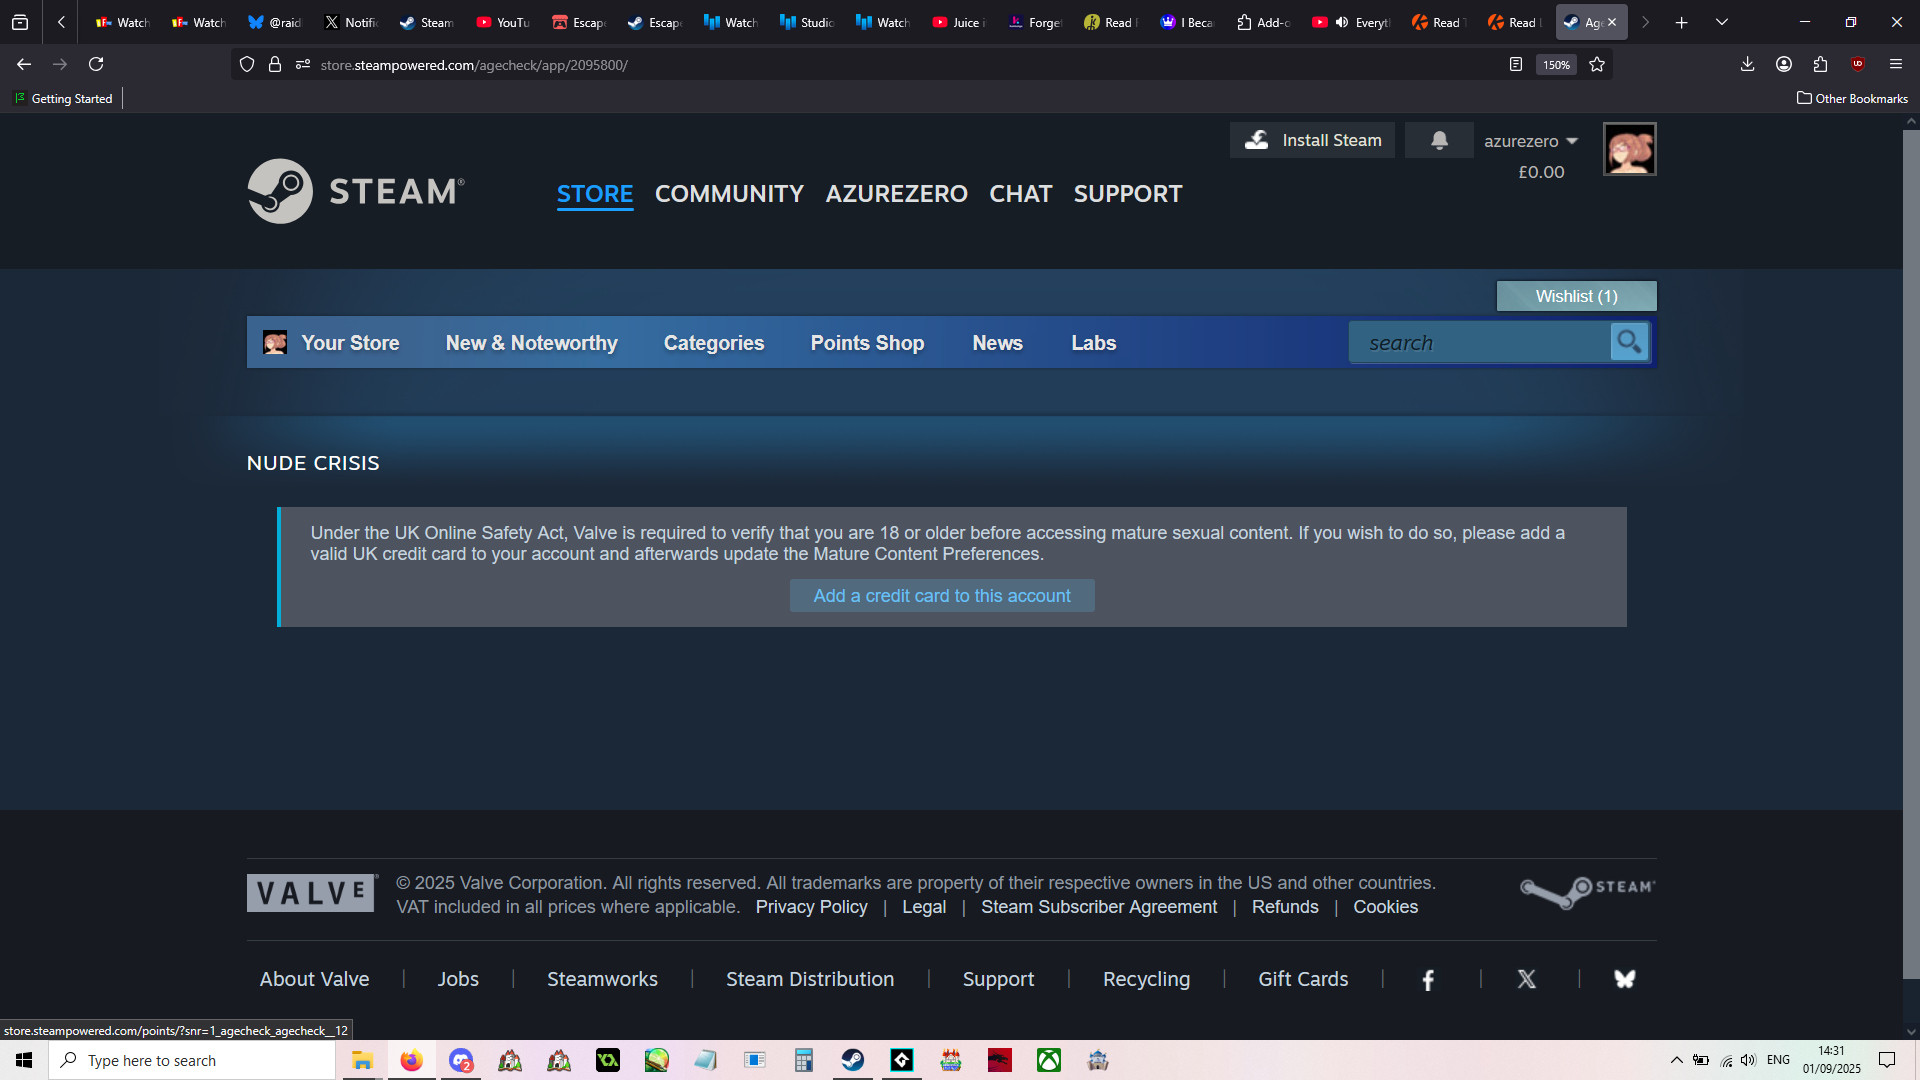Viewport: 1920px width, 1080px height.
Task: Open the Cookies link in the footer
Action: tap(1385, 907)
